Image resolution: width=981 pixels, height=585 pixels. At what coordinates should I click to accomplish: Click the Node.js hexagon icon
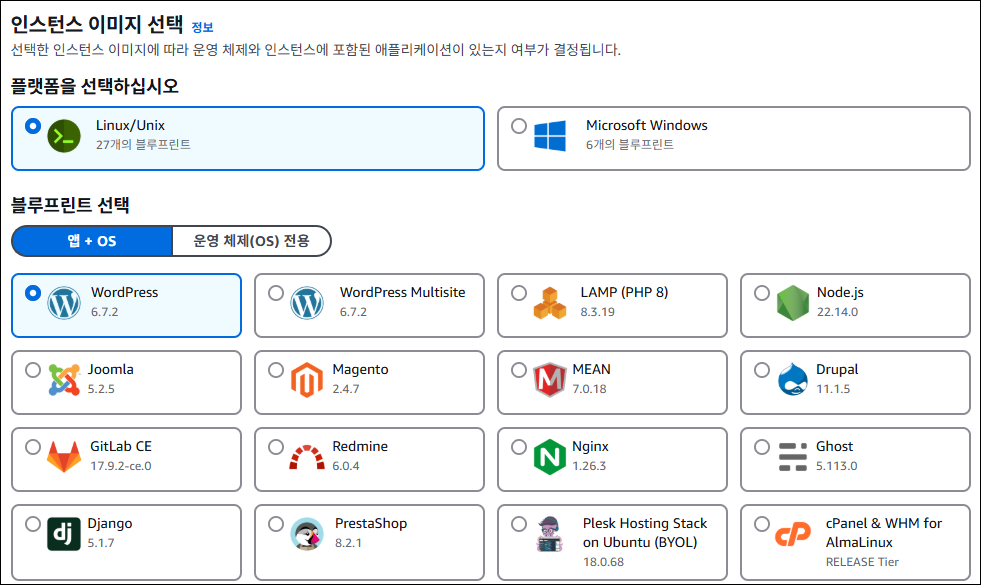point(793,303)
